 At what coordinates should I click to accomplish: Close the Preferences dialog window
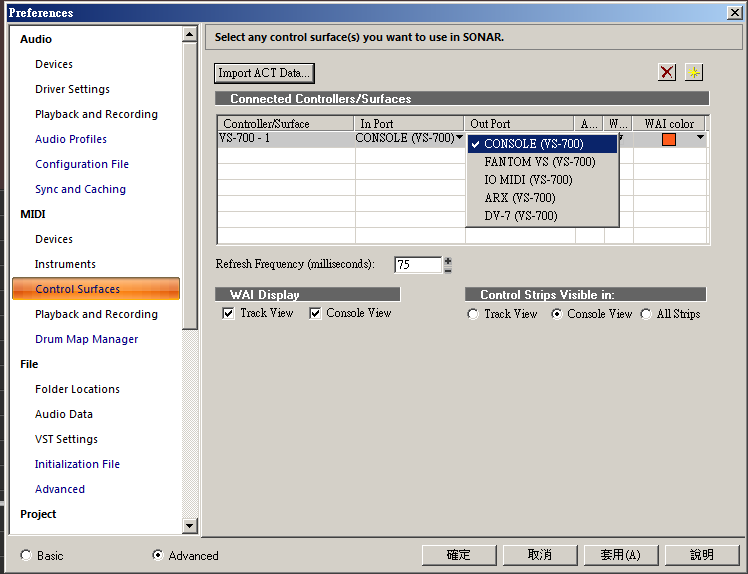tap(734, 12)
